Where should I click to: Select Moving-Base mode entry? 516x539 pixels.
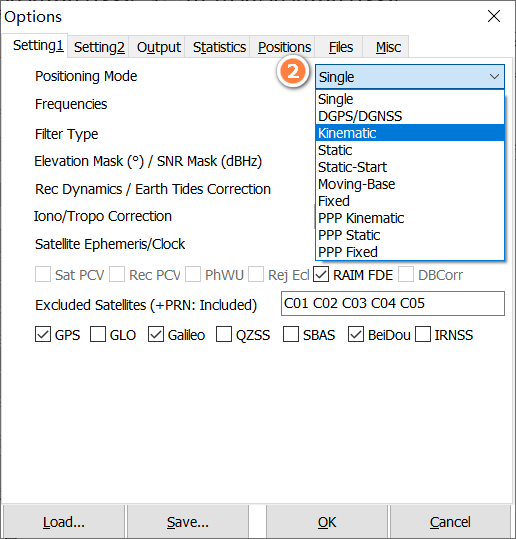tap(410, 184)
